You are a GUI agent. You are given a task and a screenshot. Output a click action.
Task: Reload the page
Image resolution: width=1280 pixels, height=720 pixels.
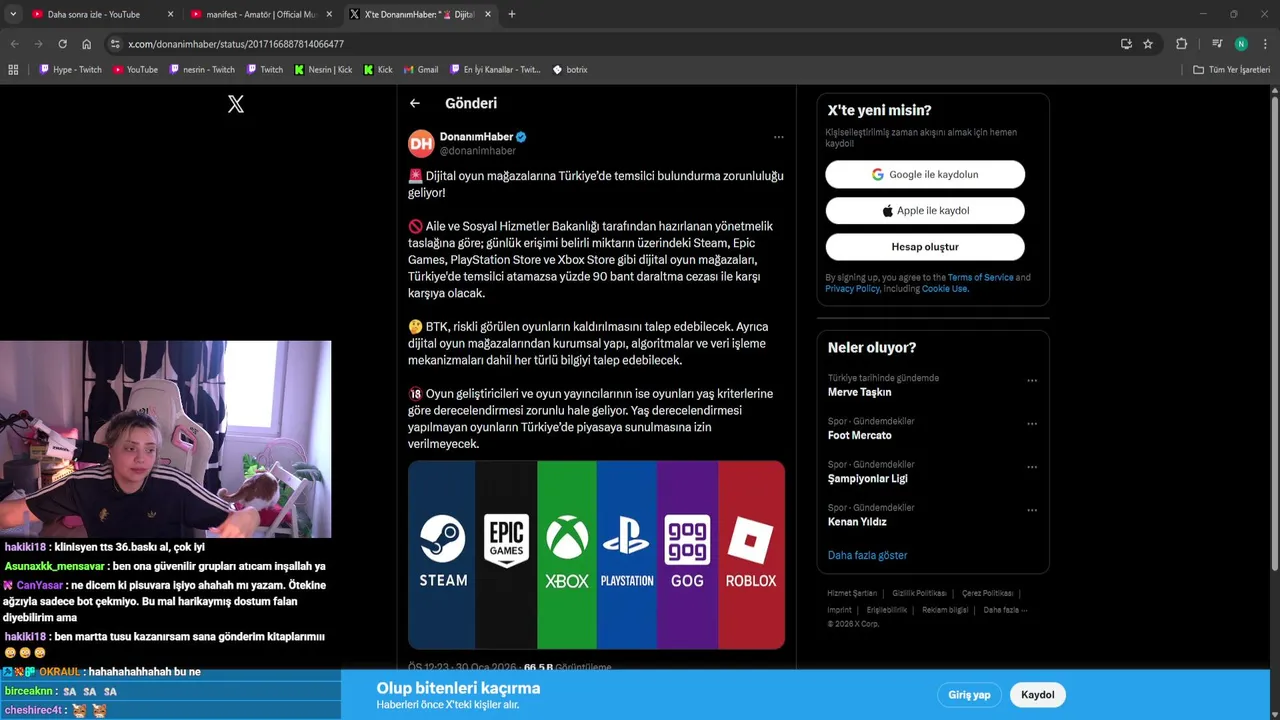pyautogui.click(x=62, y=44)
